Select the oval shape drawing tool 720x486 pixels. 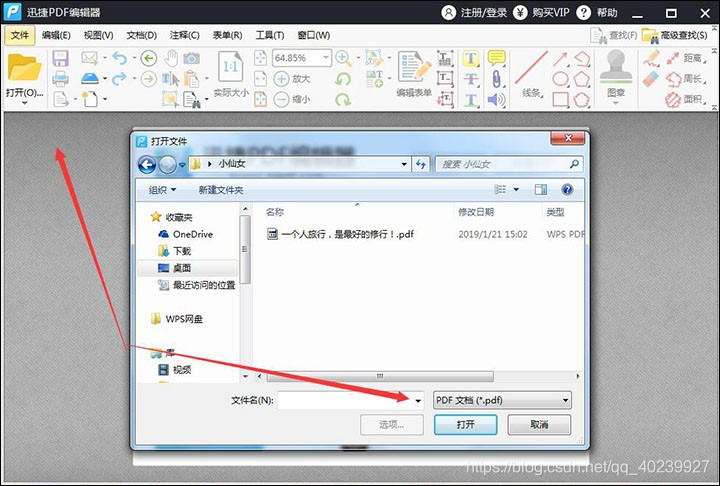click(560, 79)
